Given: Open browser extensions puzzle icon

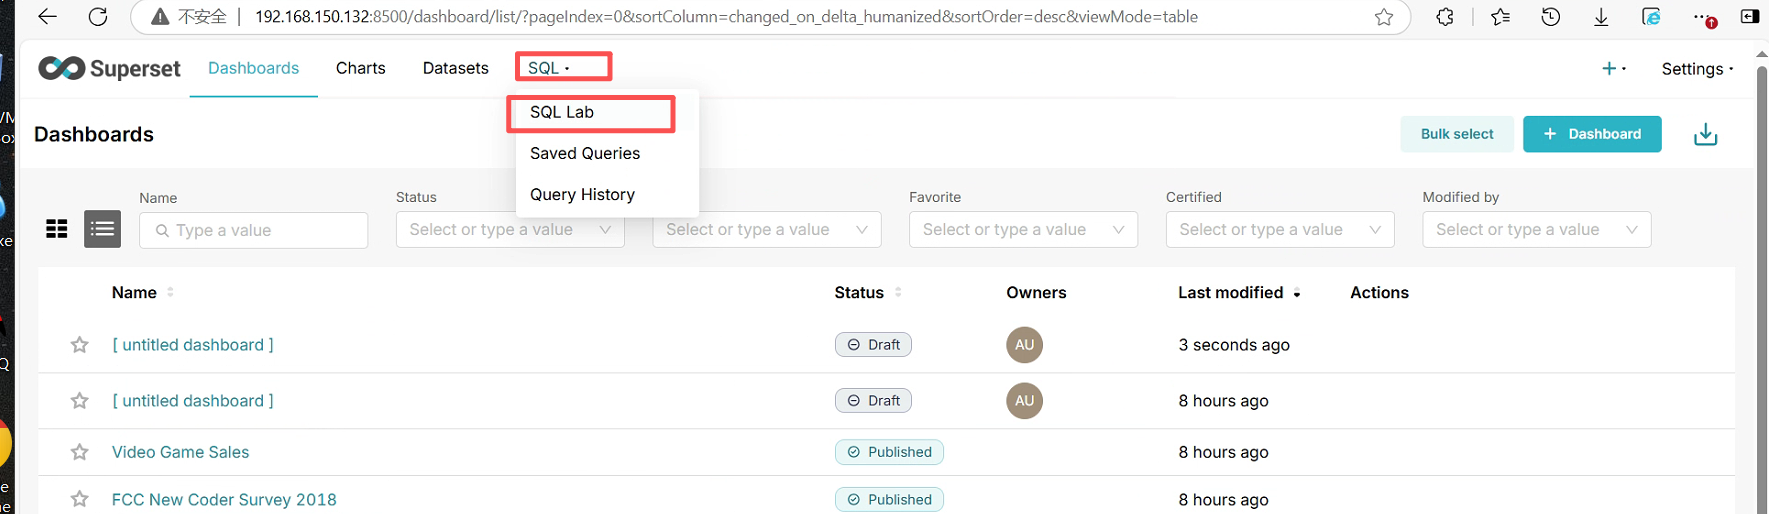Looking at the screenshot, I should coord(1445,17).
